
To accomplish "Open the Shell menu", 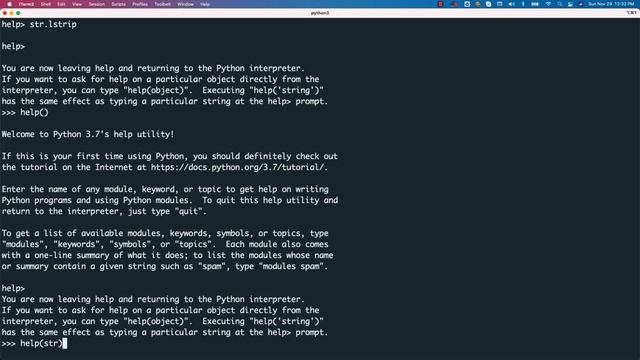I will (x=46, y=4).
